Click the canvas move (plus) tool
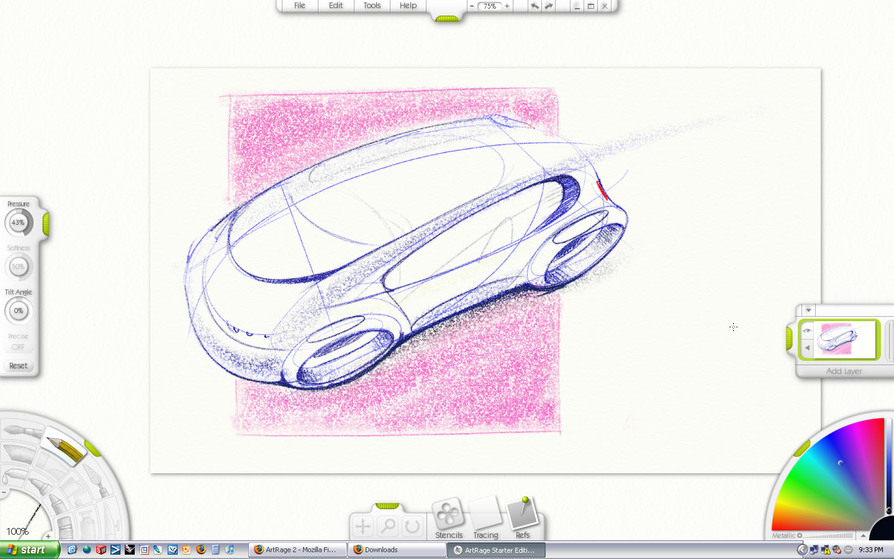 (363, 526)
